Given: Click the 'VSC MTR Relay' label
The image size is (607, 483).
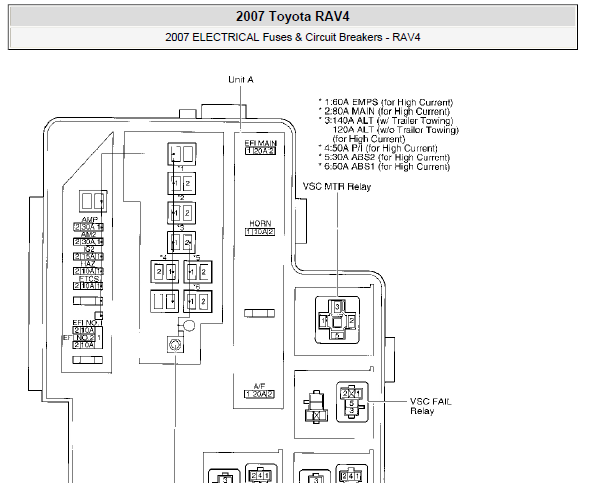Looking at the screenshot, I should pos(337,187).
